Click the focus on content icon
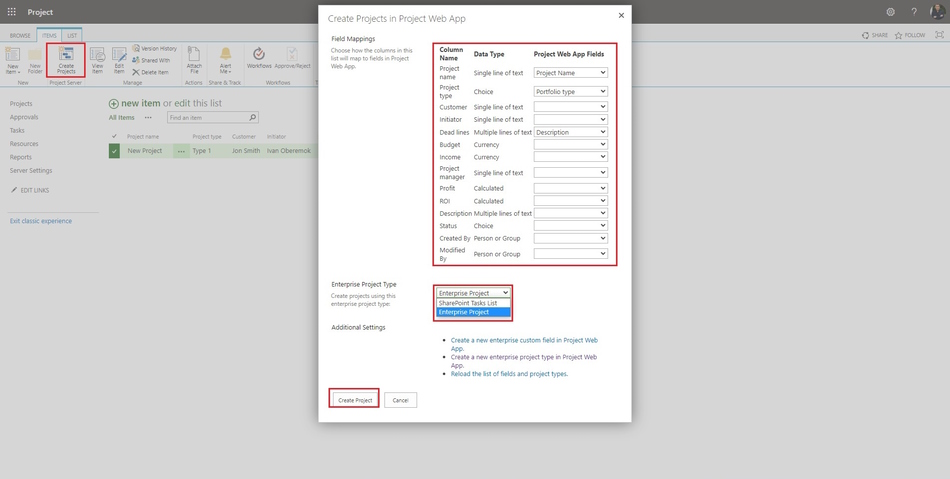Screen dimensions: 950x479 tap(940, 35)
